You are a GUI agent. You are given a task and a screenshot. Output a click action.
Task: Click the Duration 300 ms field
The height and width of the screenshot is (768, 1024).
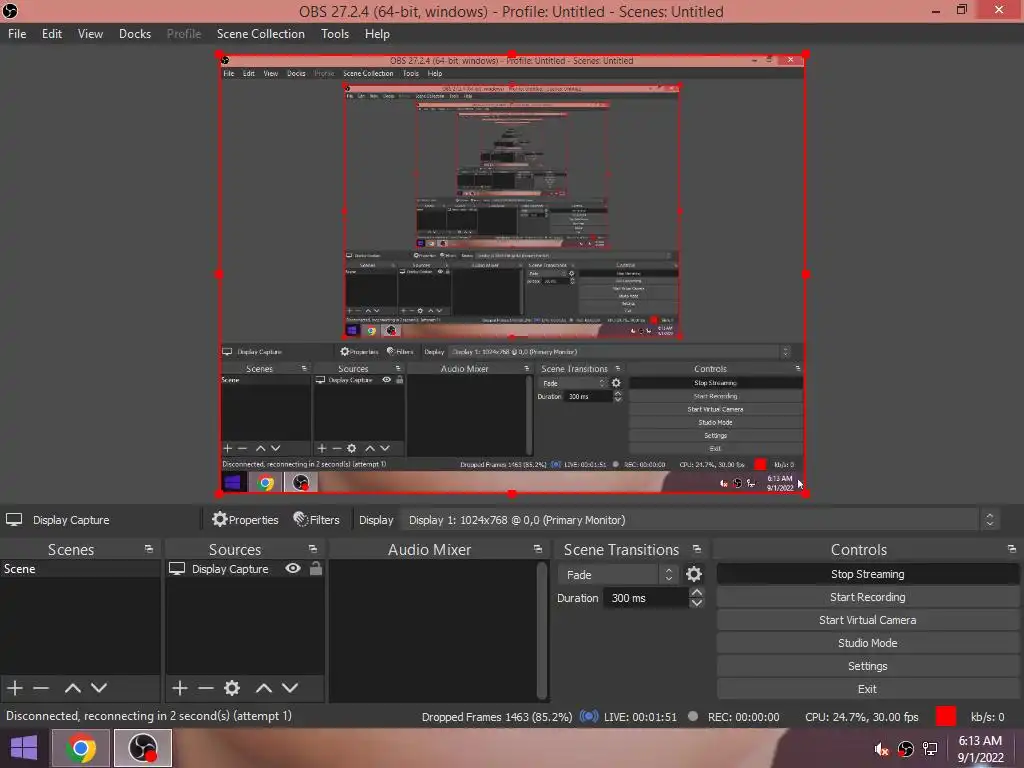(x=648, y=598)
